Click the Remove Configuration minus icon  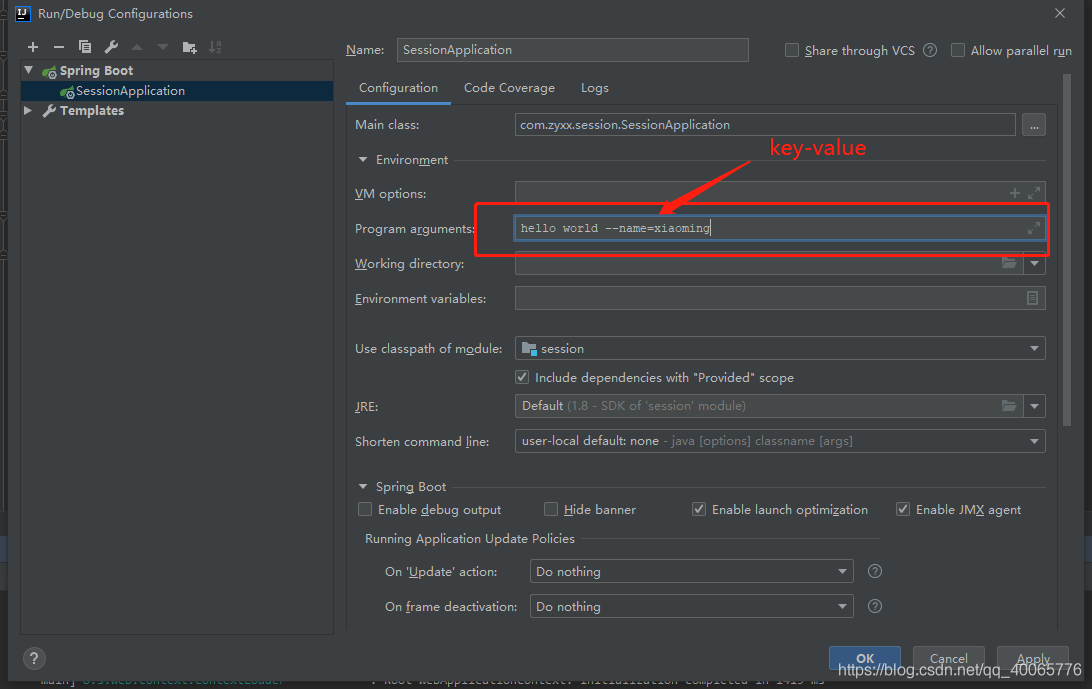[x=59, y=47]
